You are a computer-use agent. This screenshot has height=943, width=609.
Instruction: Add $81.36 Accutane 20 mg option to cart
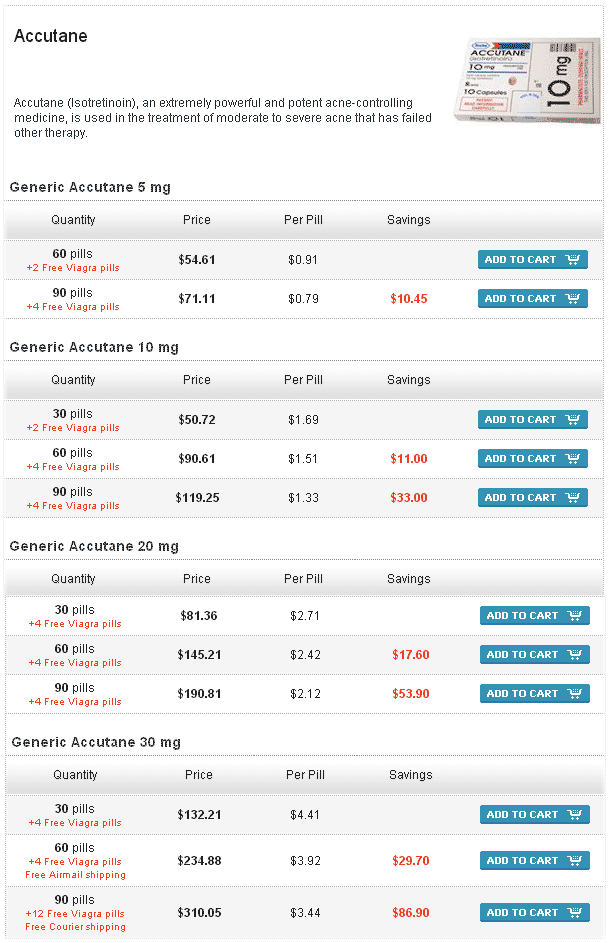[x=534, y=616]
